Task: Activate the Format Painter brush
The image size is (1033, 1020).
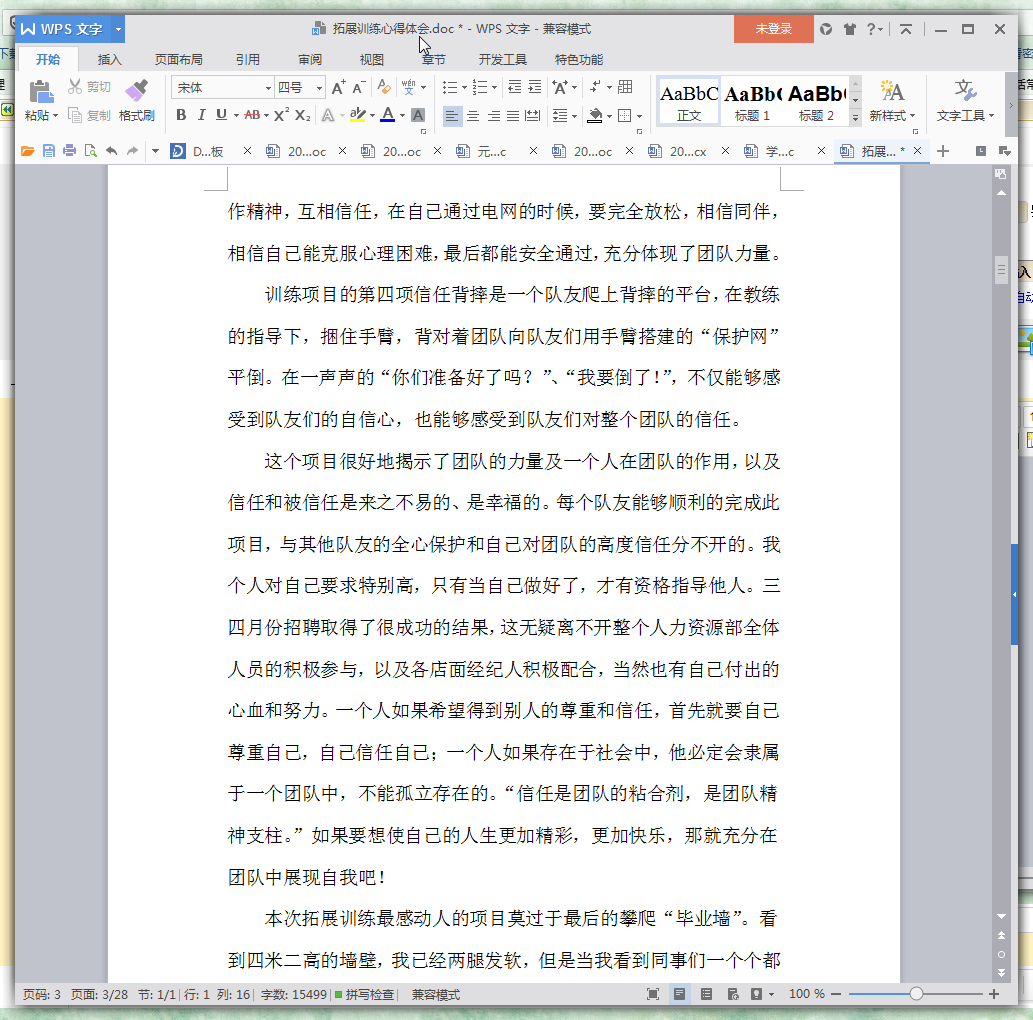Action: [x=137, y=91]
